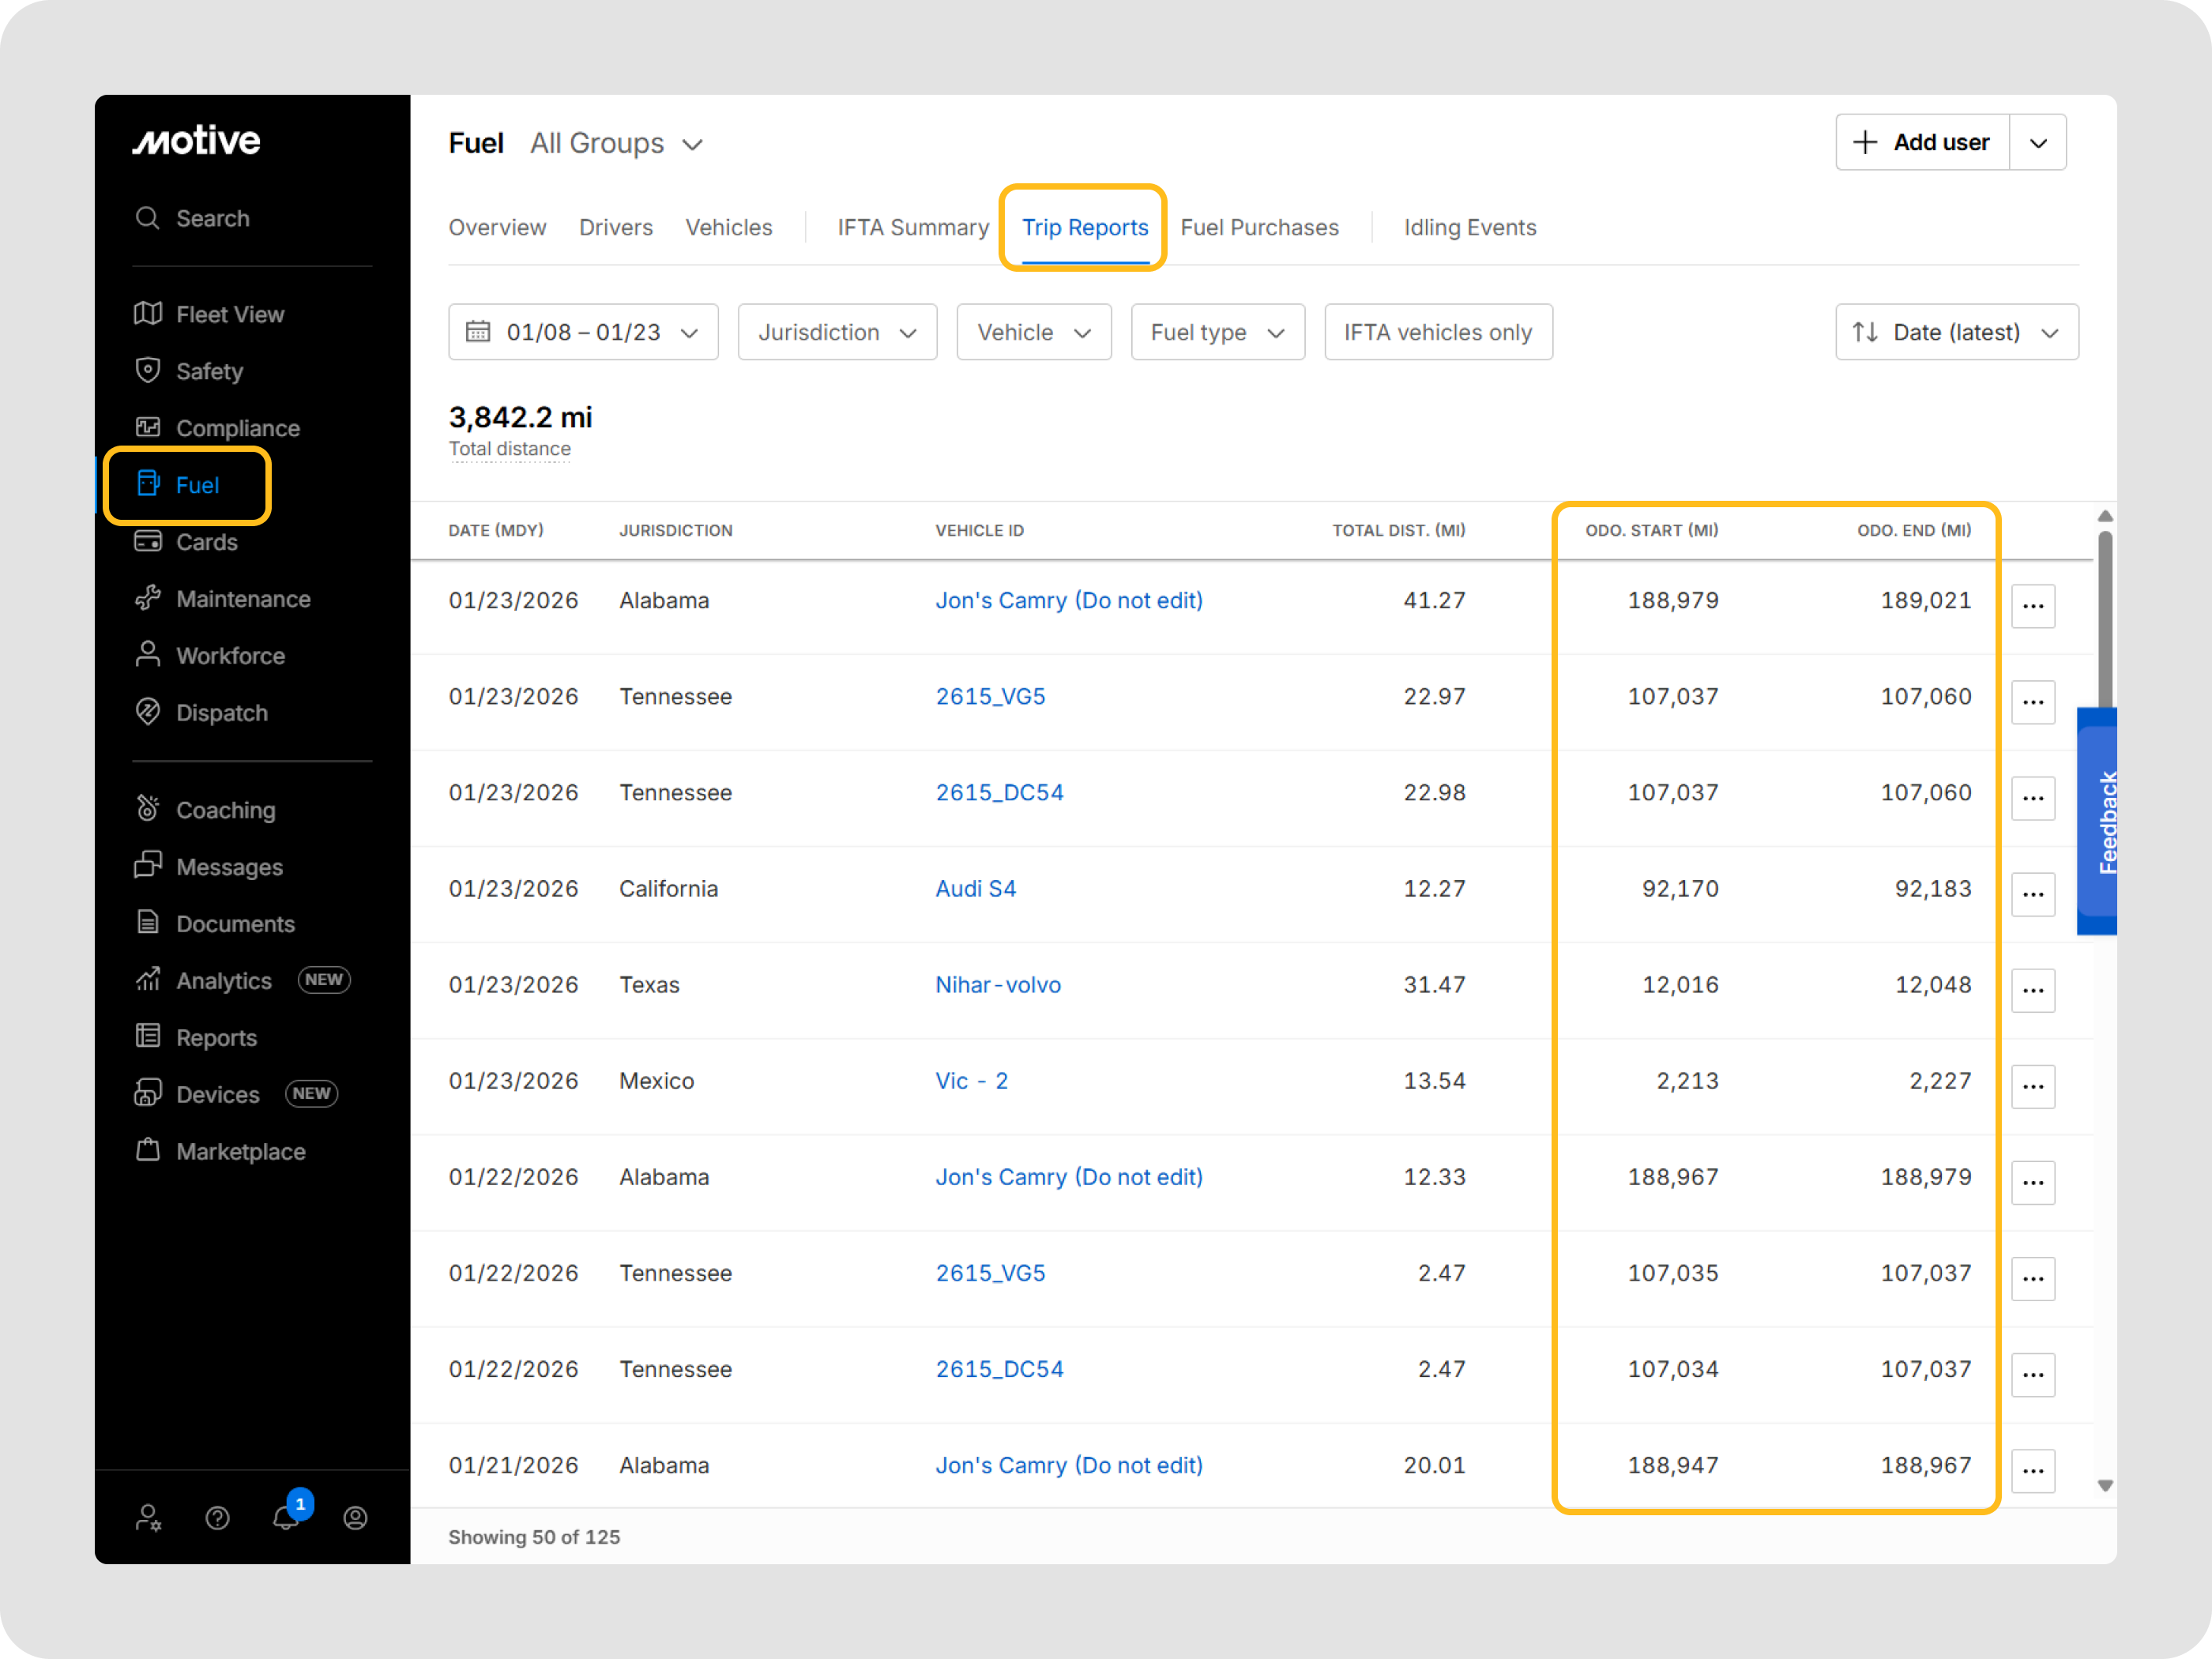This screenshot has width=2212, height=1659.
Task: Open the Audi S4 vehicle link
Action: coord(975,889)
